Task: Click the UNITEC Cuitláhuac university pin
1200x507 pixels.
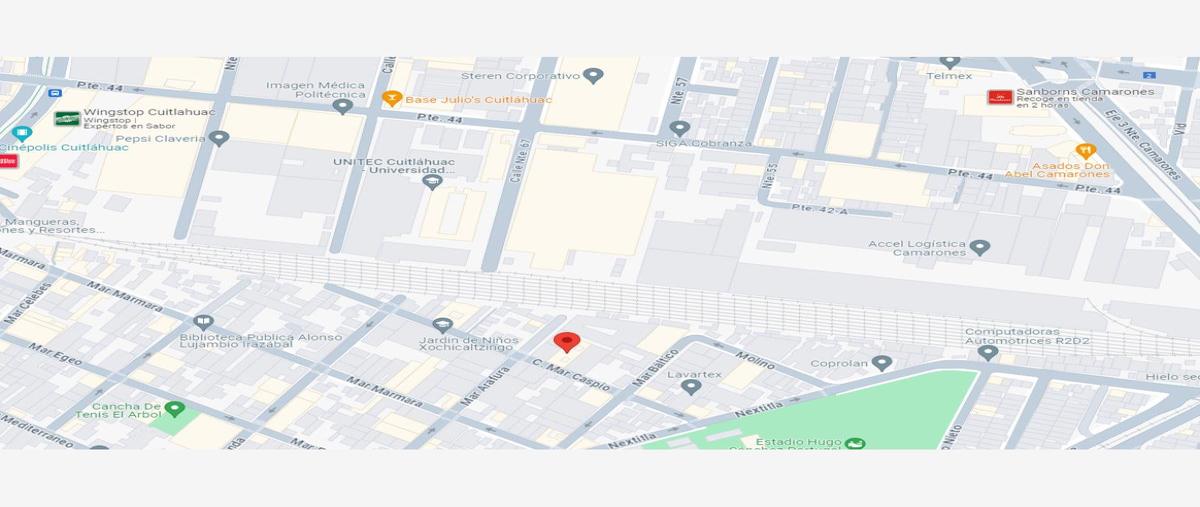Action: click(432, 182)
